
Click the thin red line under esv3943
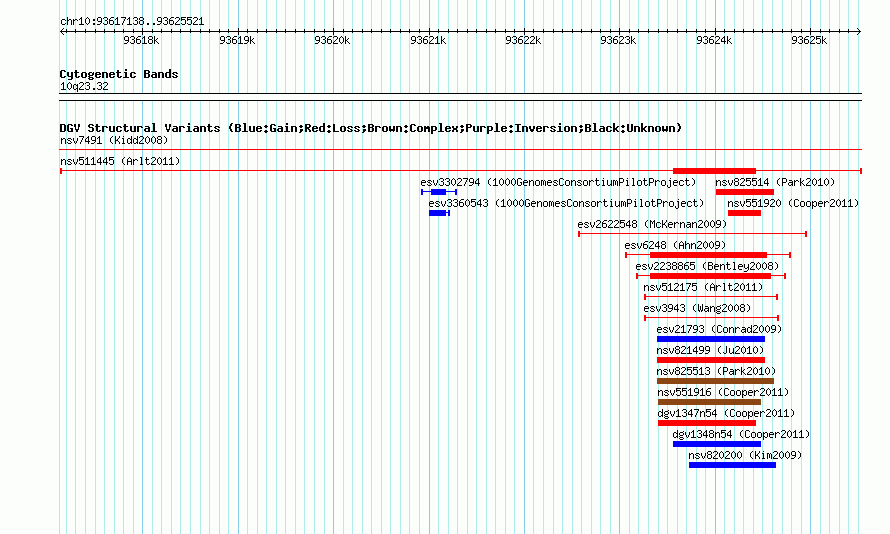coord(711,318)
